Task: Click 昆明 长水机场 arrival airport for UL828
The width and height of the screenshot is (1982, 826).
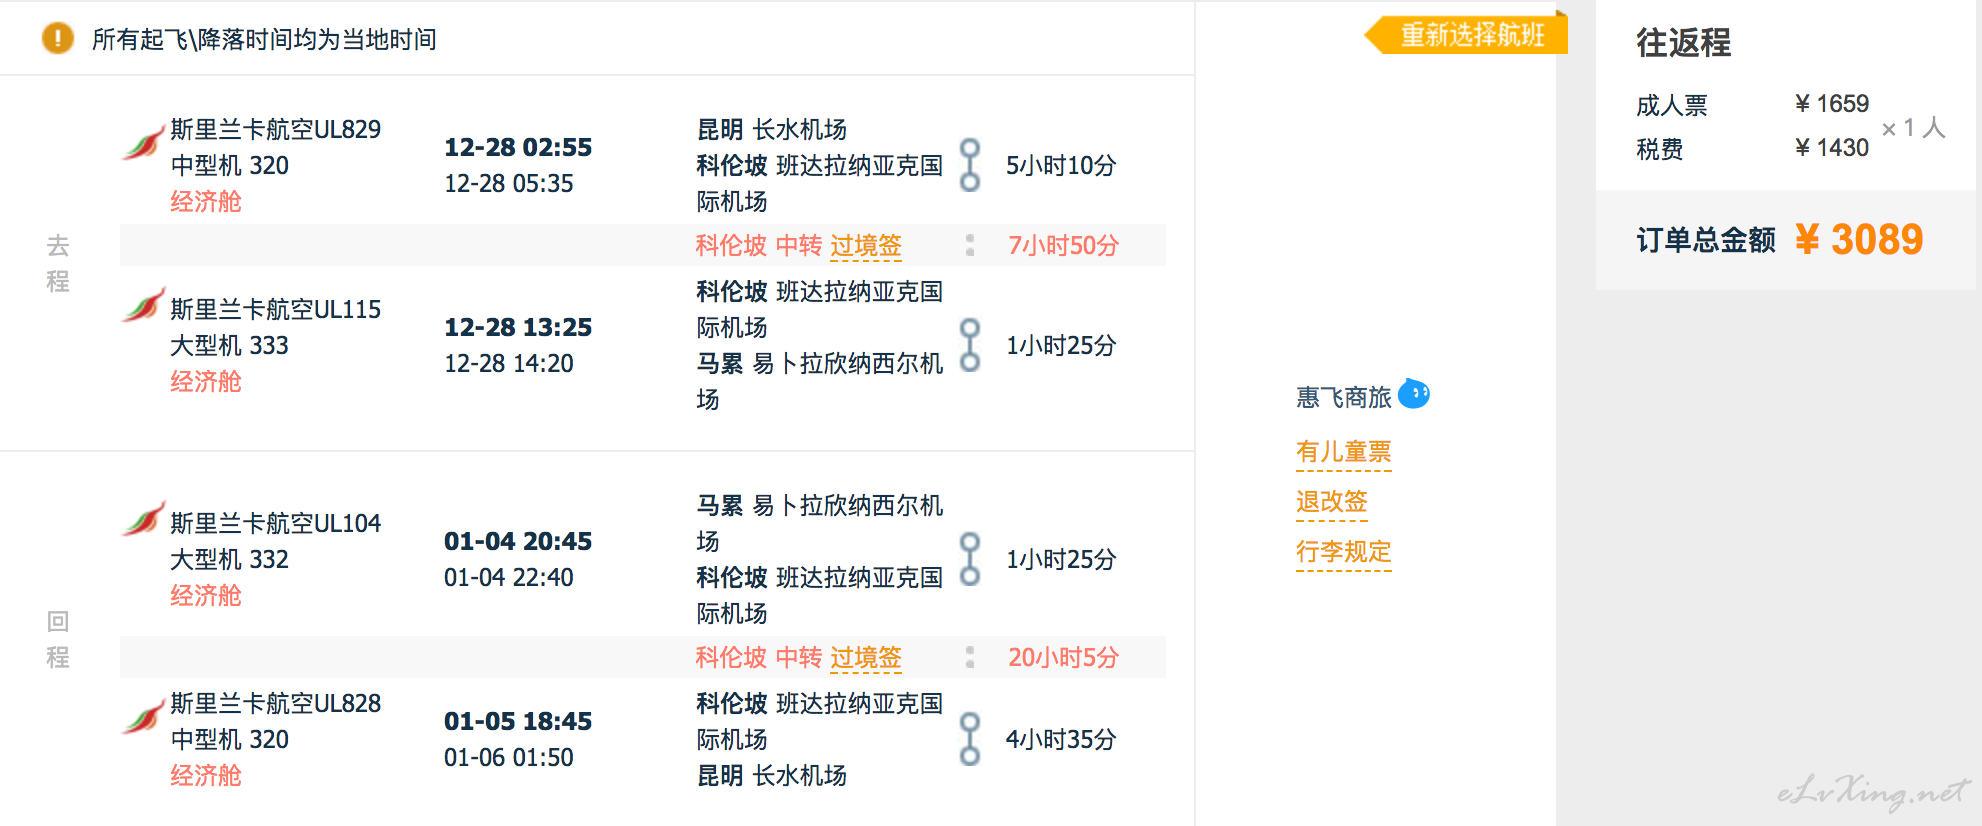Action: click(x=771, y=775)
